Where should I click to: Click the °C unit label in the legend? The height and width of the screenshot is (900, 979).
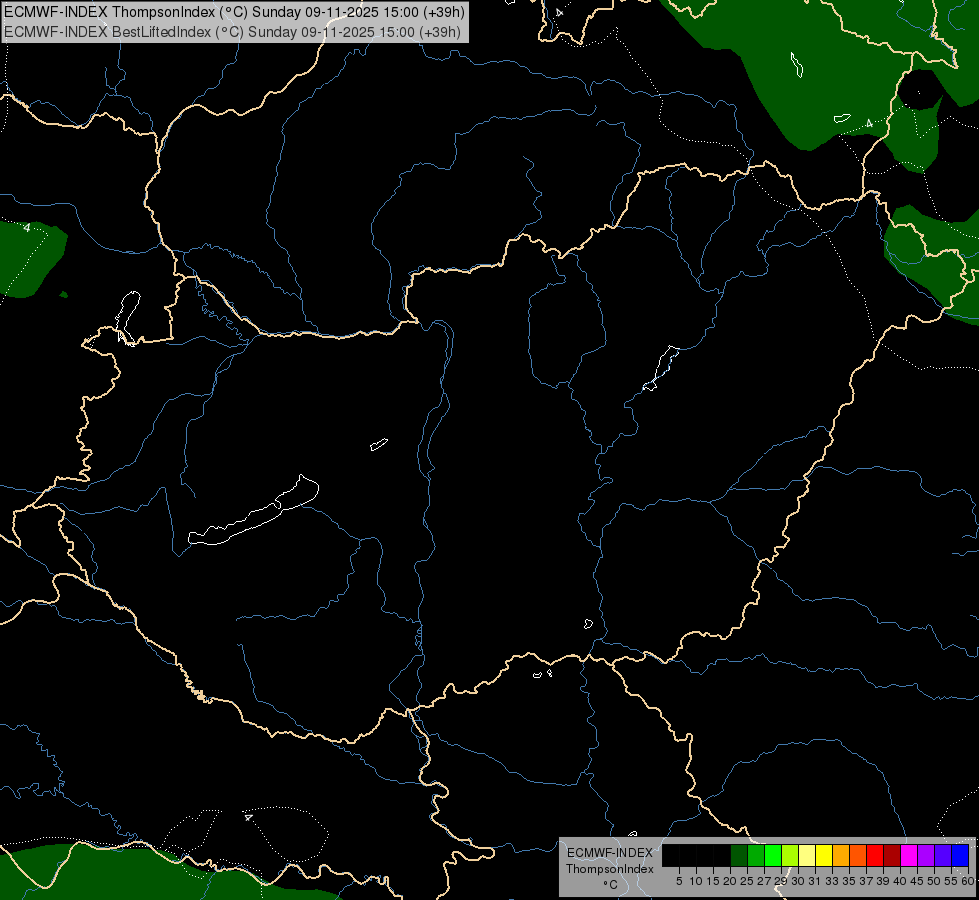click(611, 885)
